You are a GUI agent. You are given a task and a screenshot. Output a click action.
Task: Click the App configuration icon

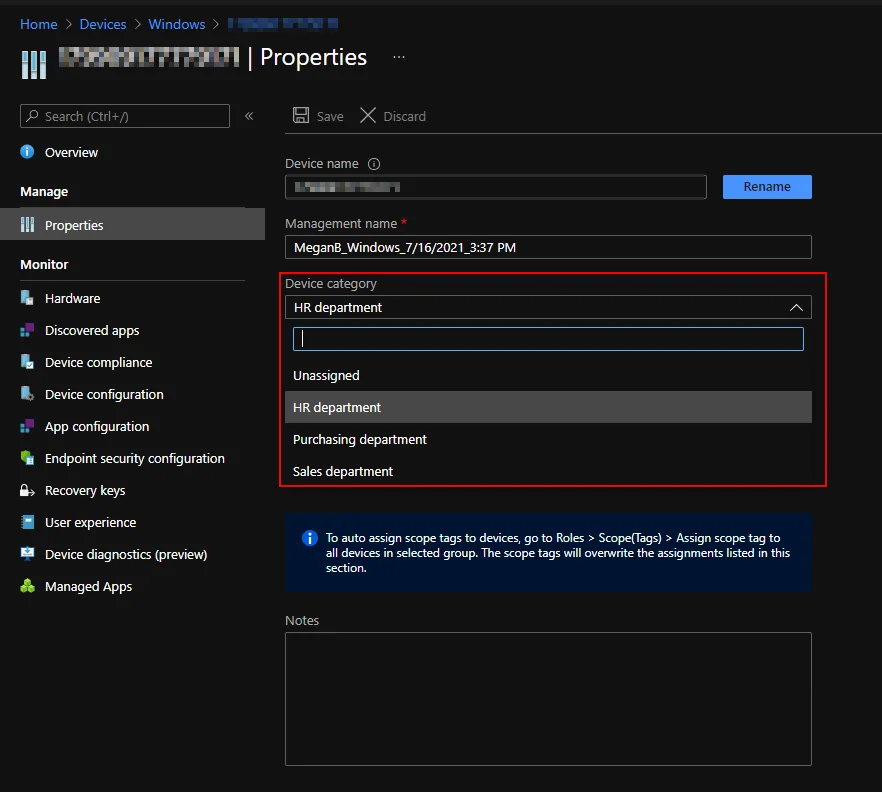click(x=27, y=426)
